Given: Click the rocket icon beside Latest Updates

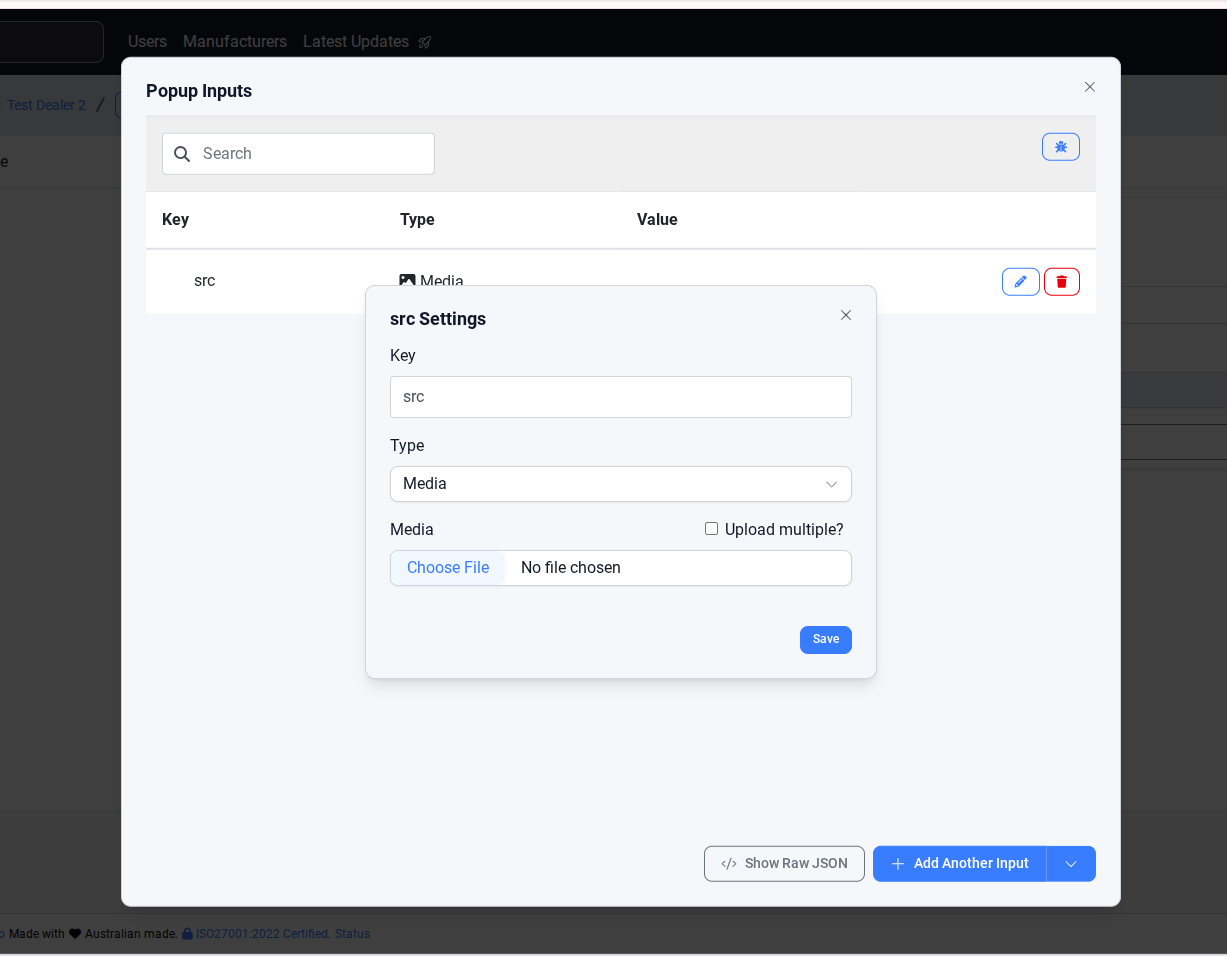Looking at the screenshot, I should click(425, 42).
